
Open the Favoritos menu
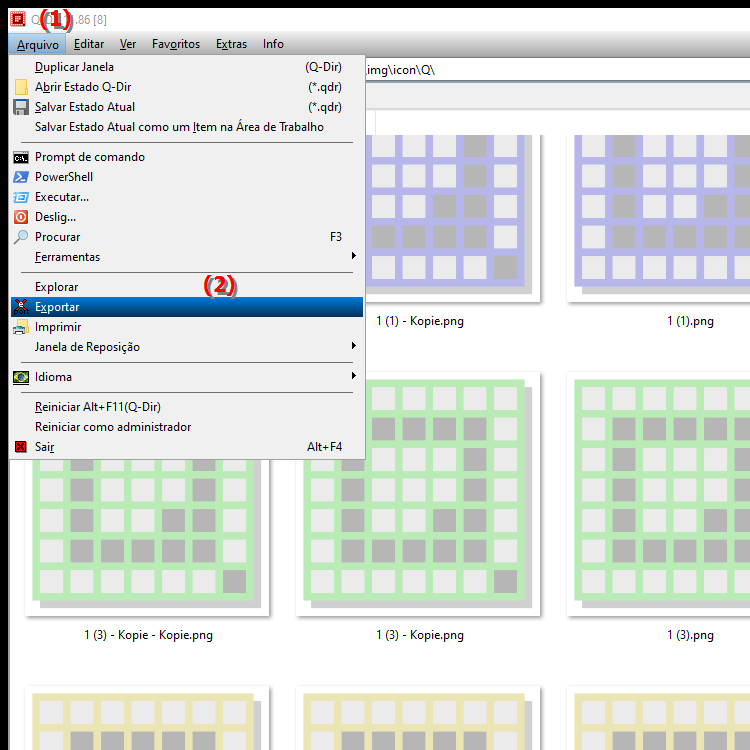click(176, 44)
